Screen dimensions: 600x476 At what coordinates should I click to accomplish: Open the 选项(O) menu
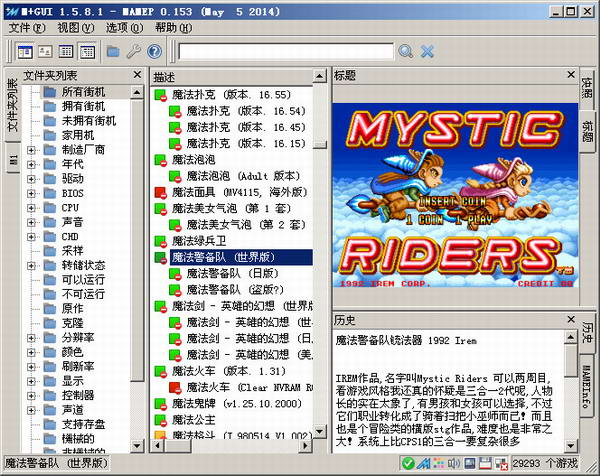[125, 28]
